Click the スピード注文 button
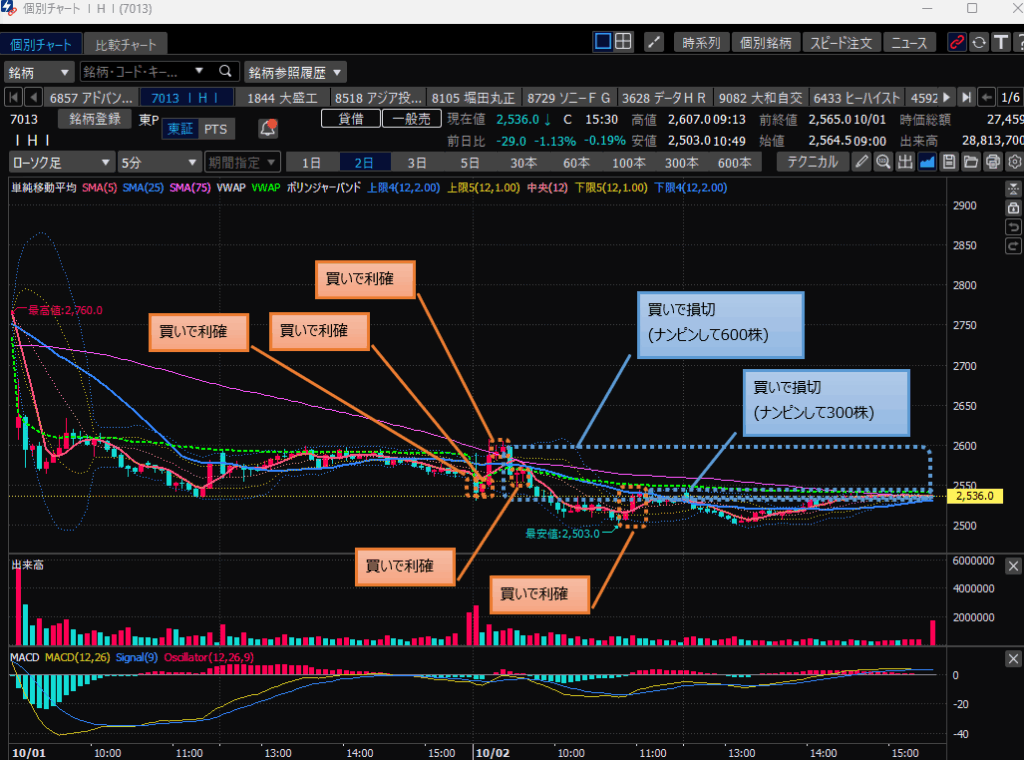Image resolution: width=1024 pixels, height=760 pixels. tap(841, 42)
